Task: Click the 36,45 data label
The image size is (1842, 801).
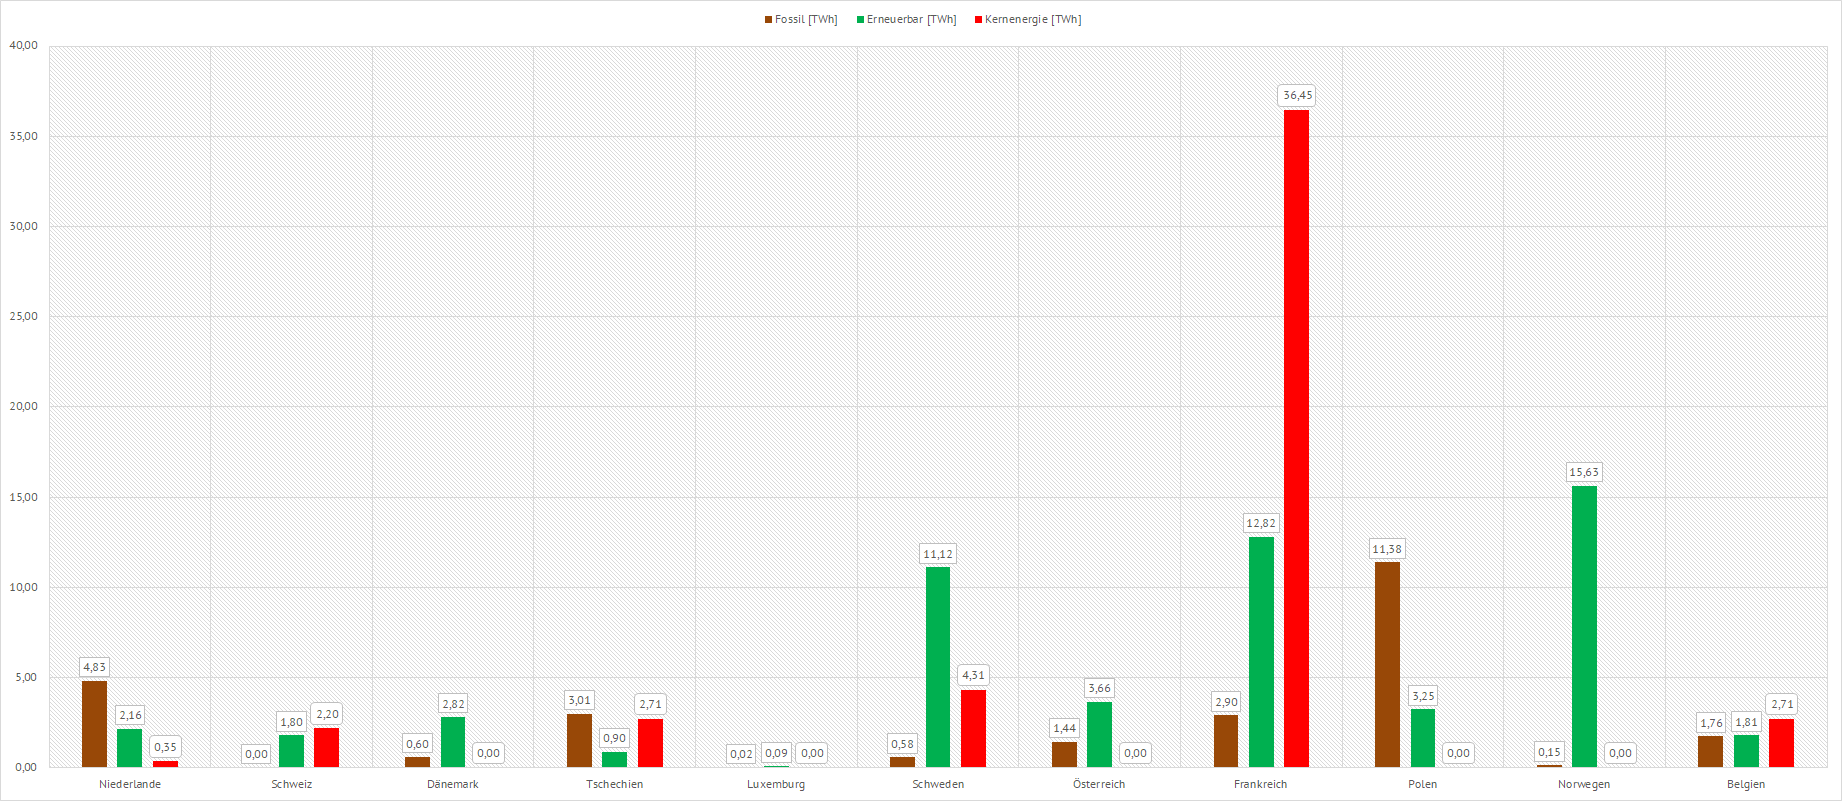Action: pyautogui.click(x=1297, y=96)
